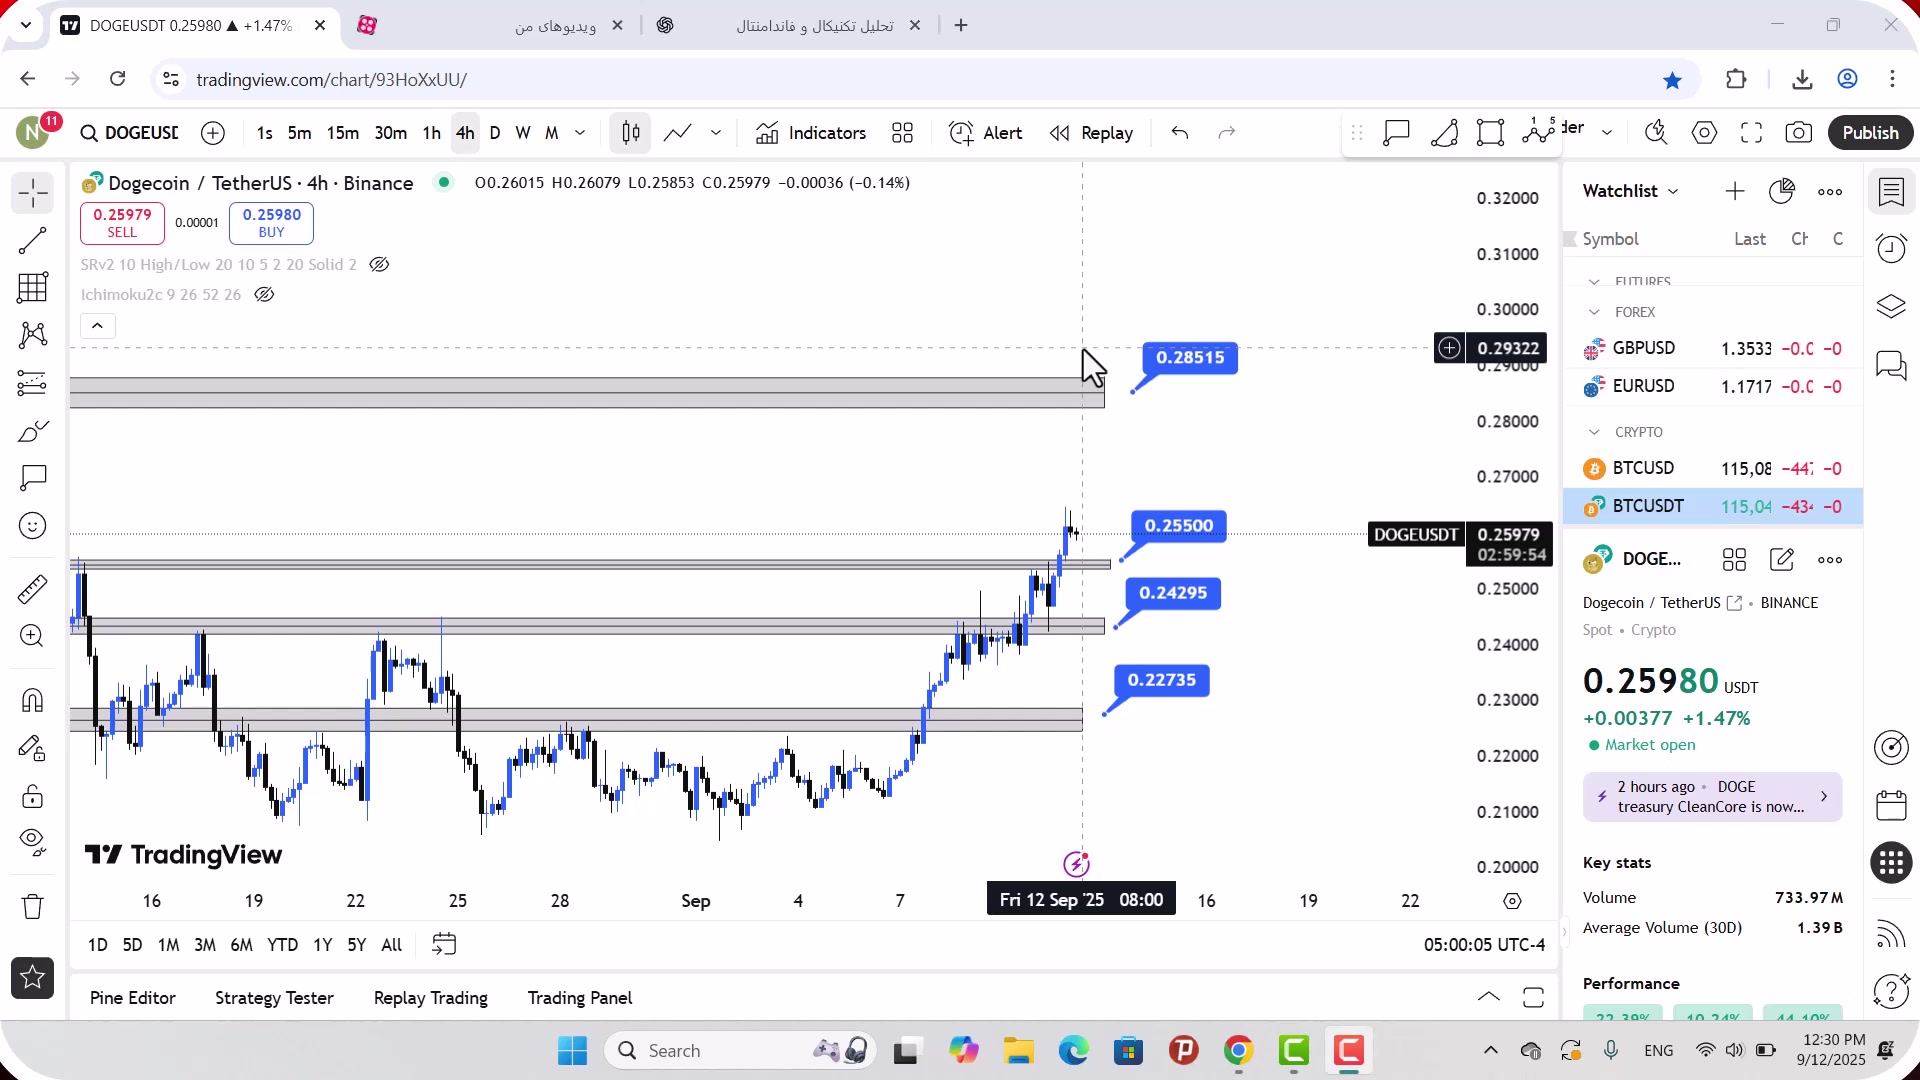Open chart settings hexagon icon
The height and width of the screenshot is (1080, 1920).
1705,133
